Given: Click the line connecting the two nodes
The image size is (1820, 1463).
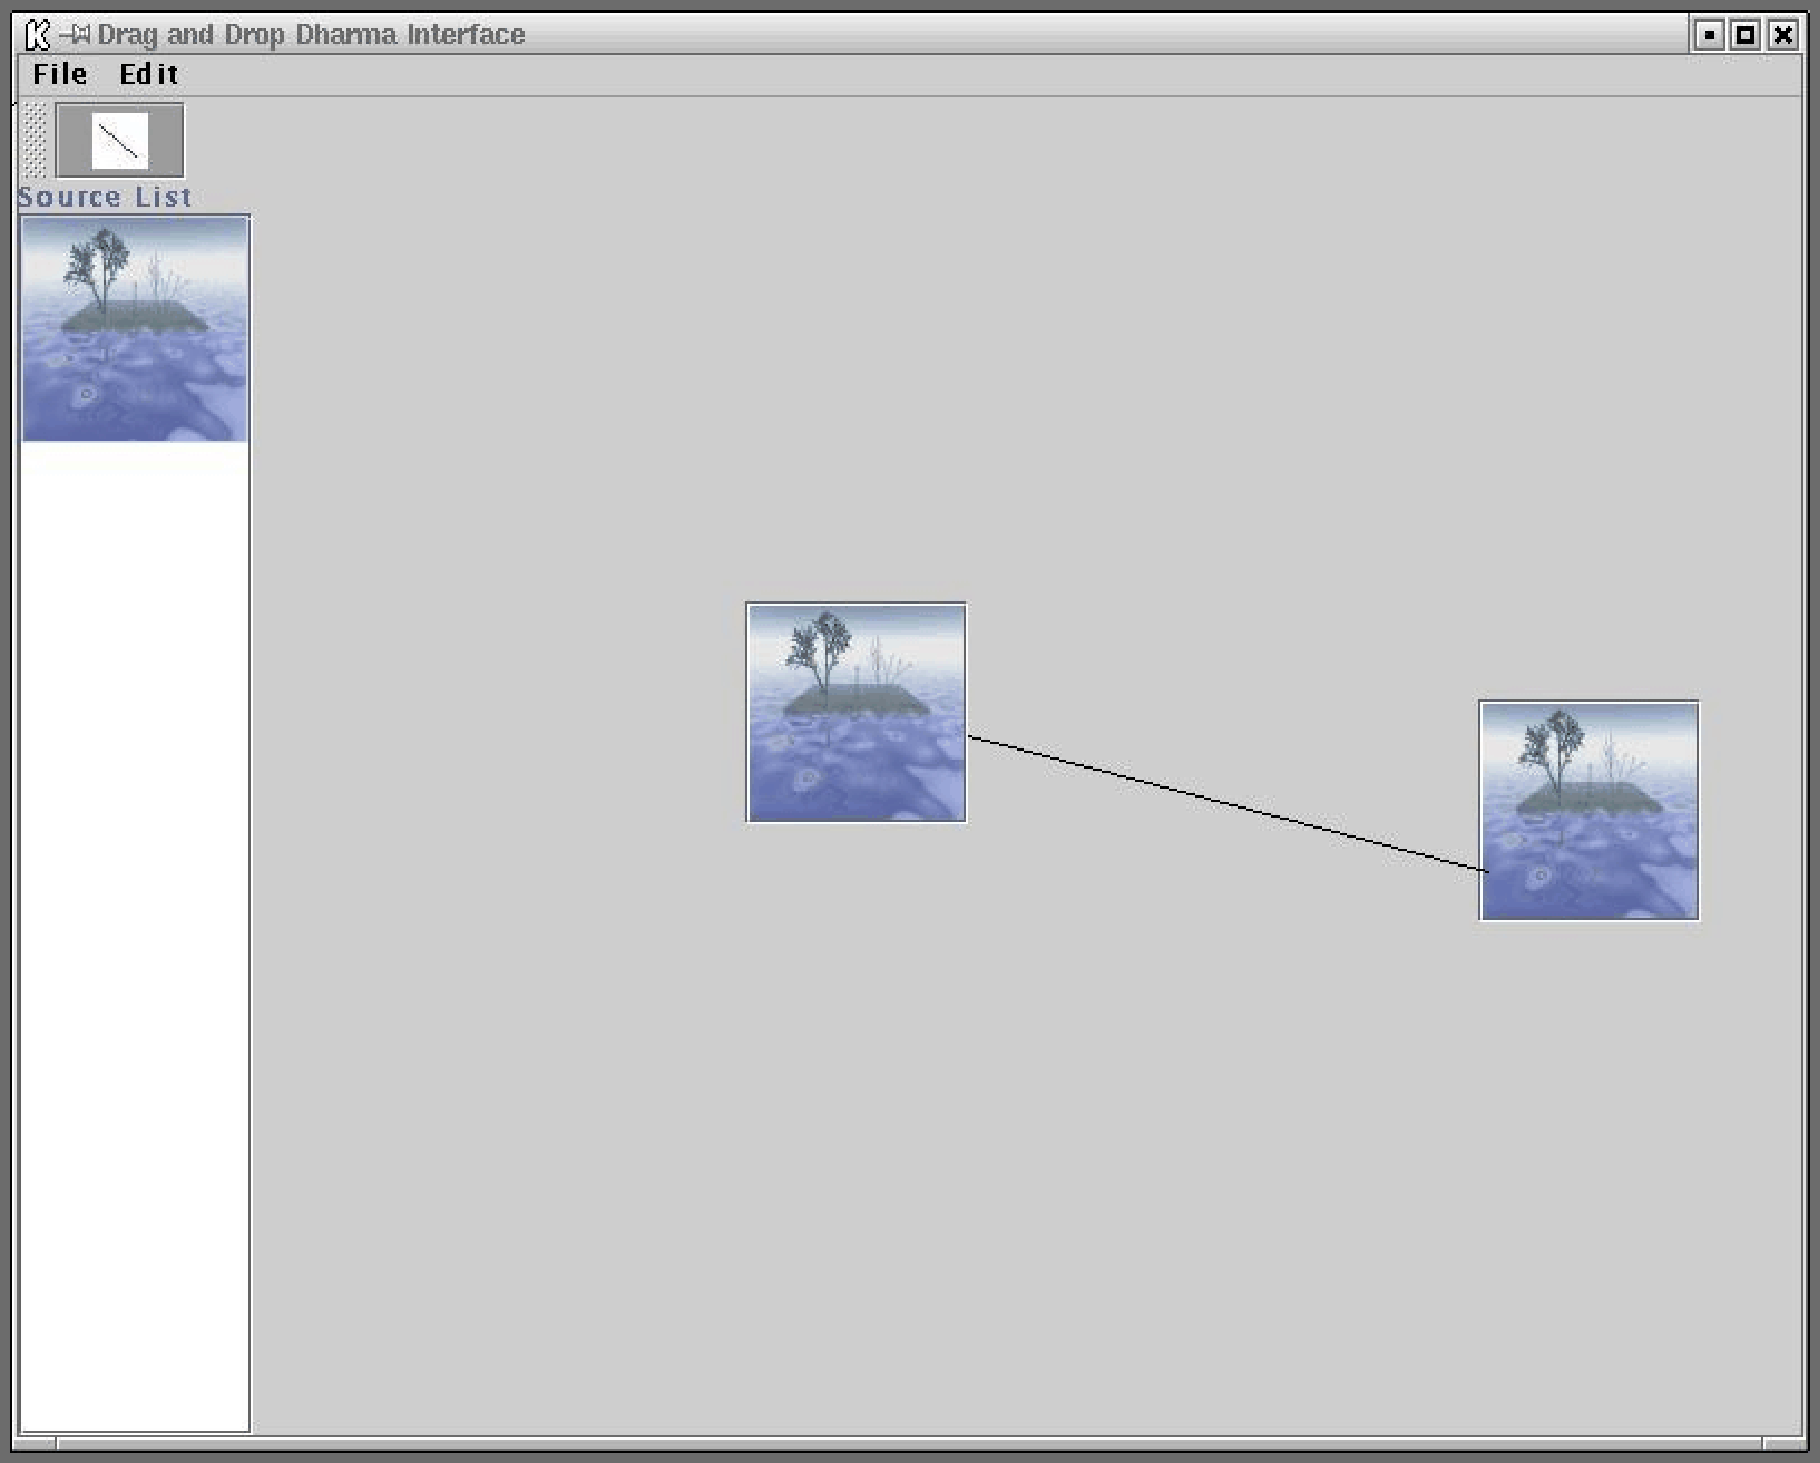Looking at the screenshot, I should pyautogui.click(x=1226, y=804).
